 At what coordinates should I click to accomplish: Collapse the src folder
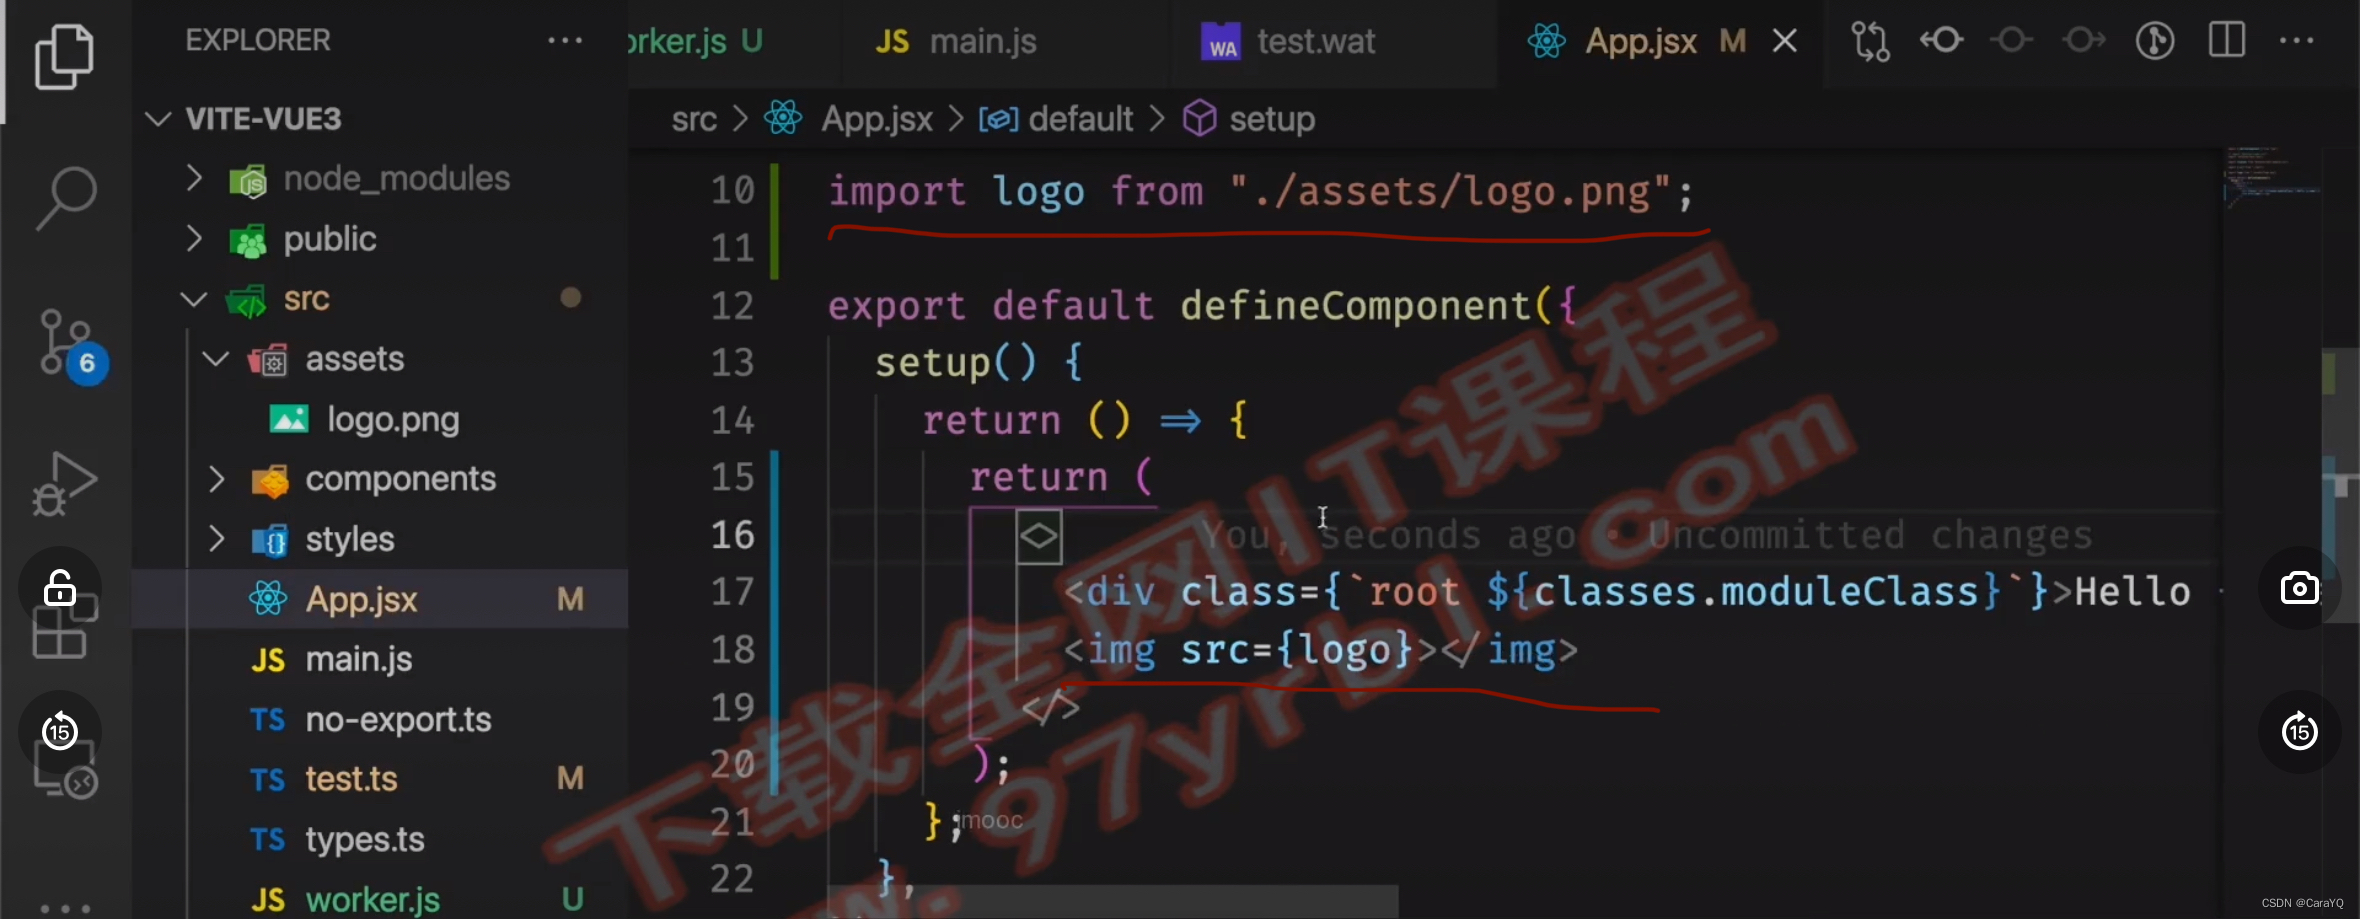[x=194, y=299]
